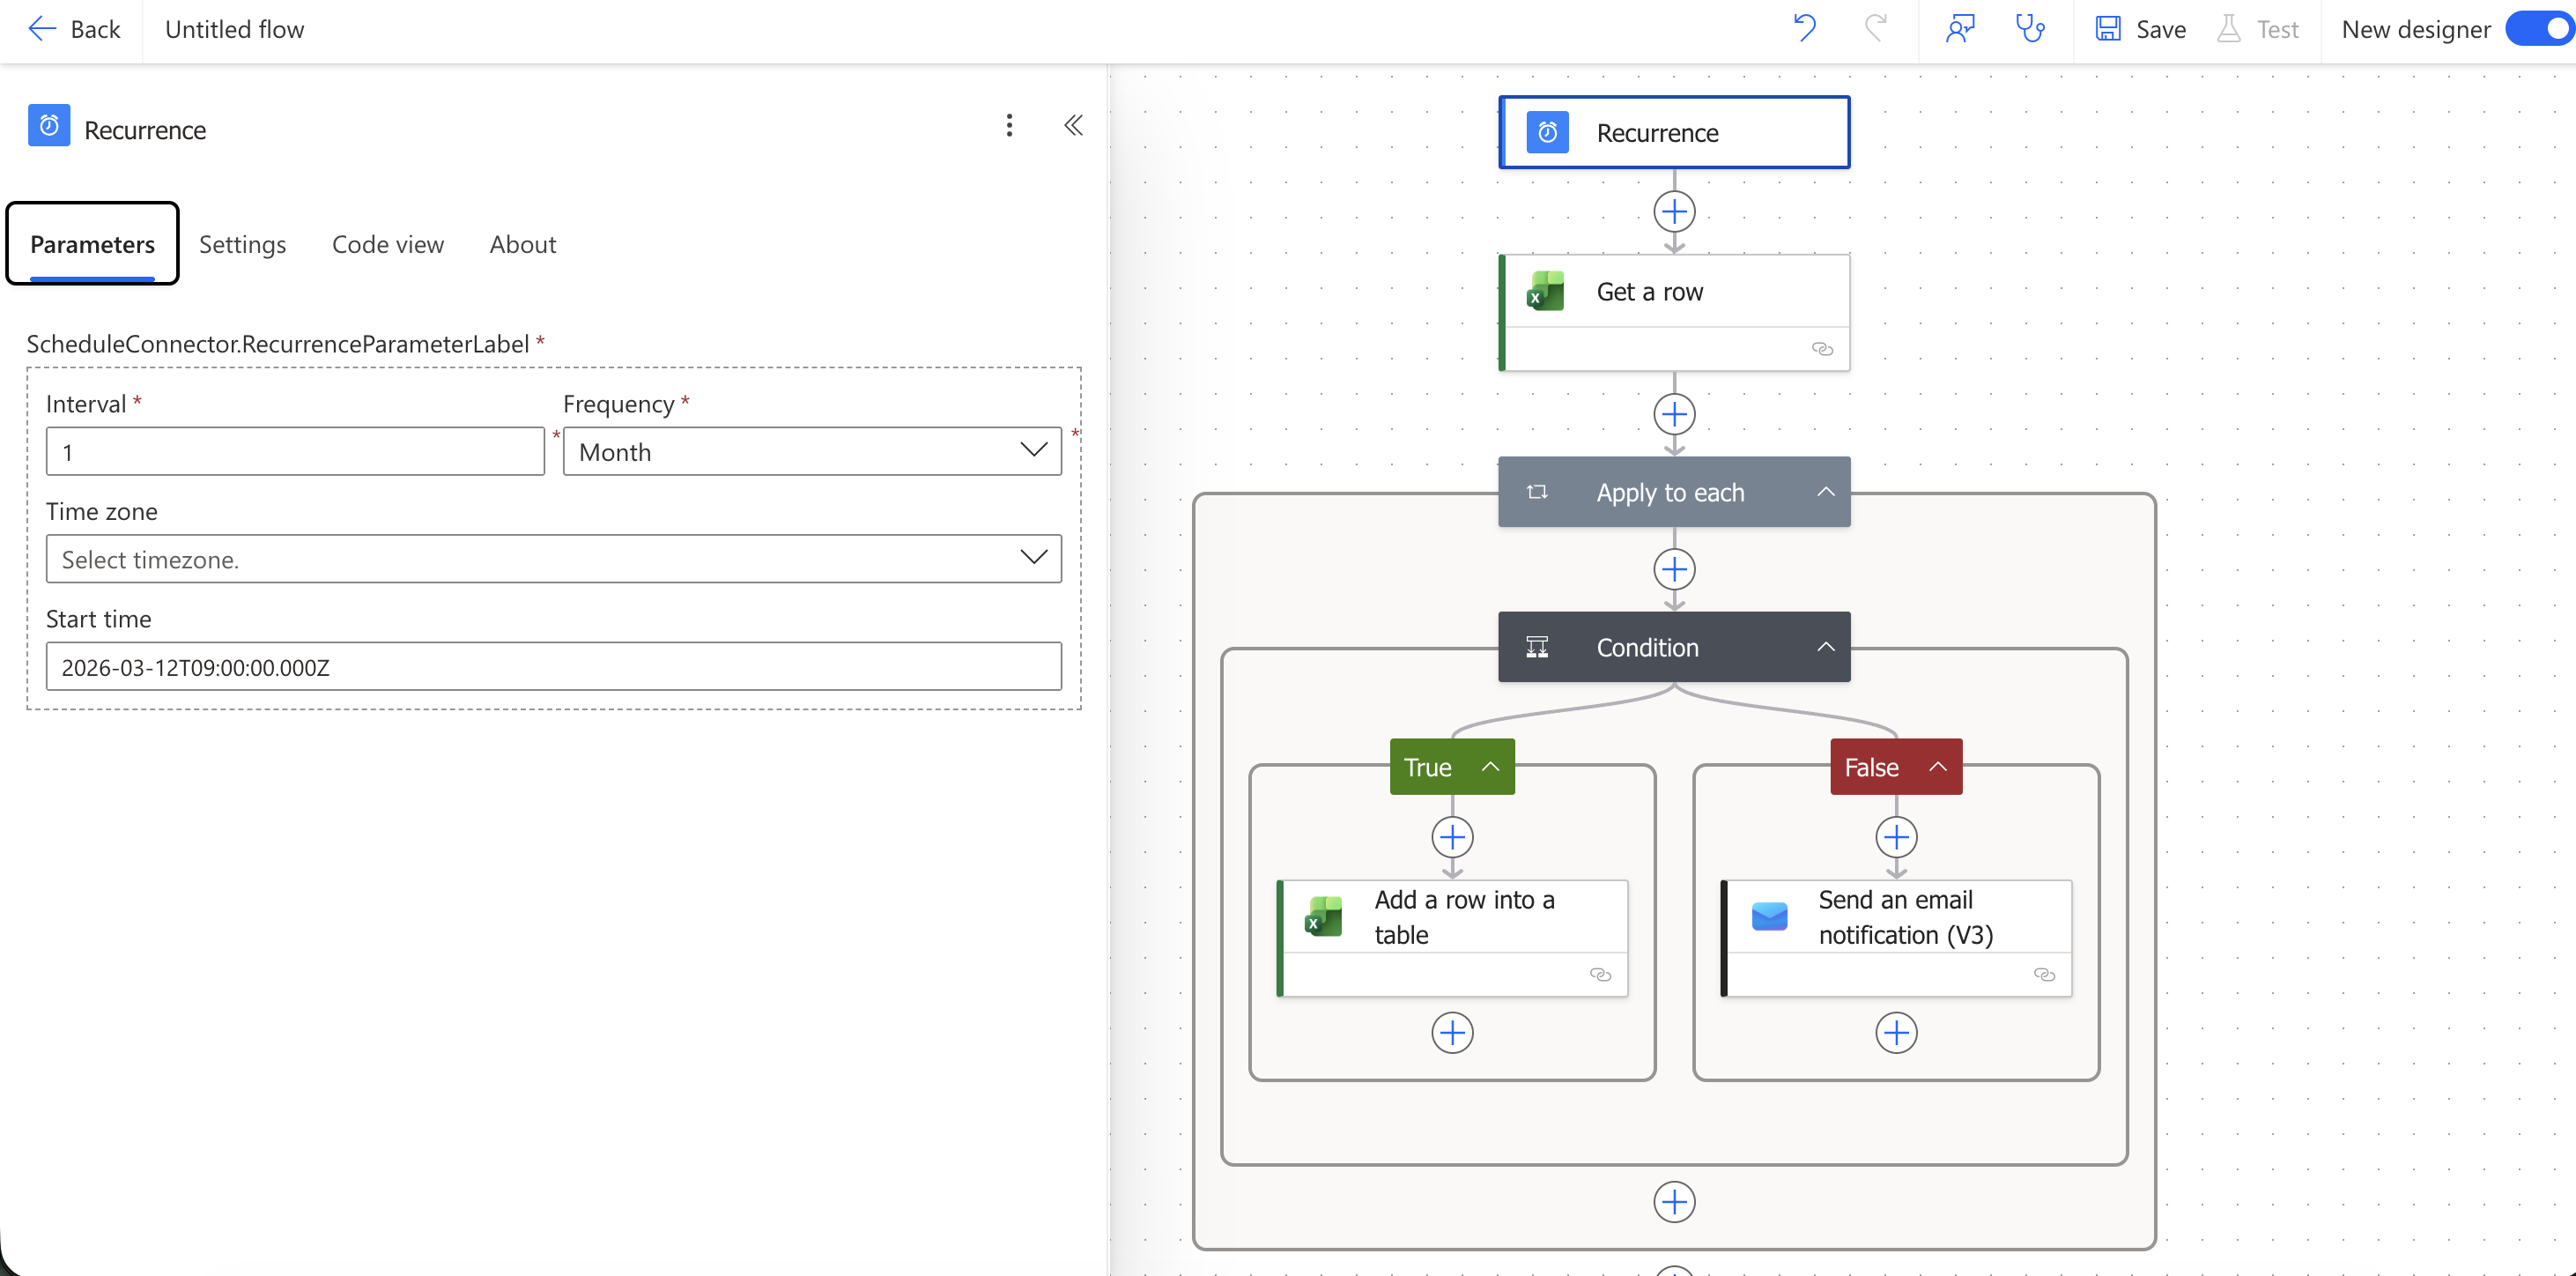Viewport: 2576px width, 1276px height.
Task: Click the Excel icon on Get a row
Action: point(1545,291)
